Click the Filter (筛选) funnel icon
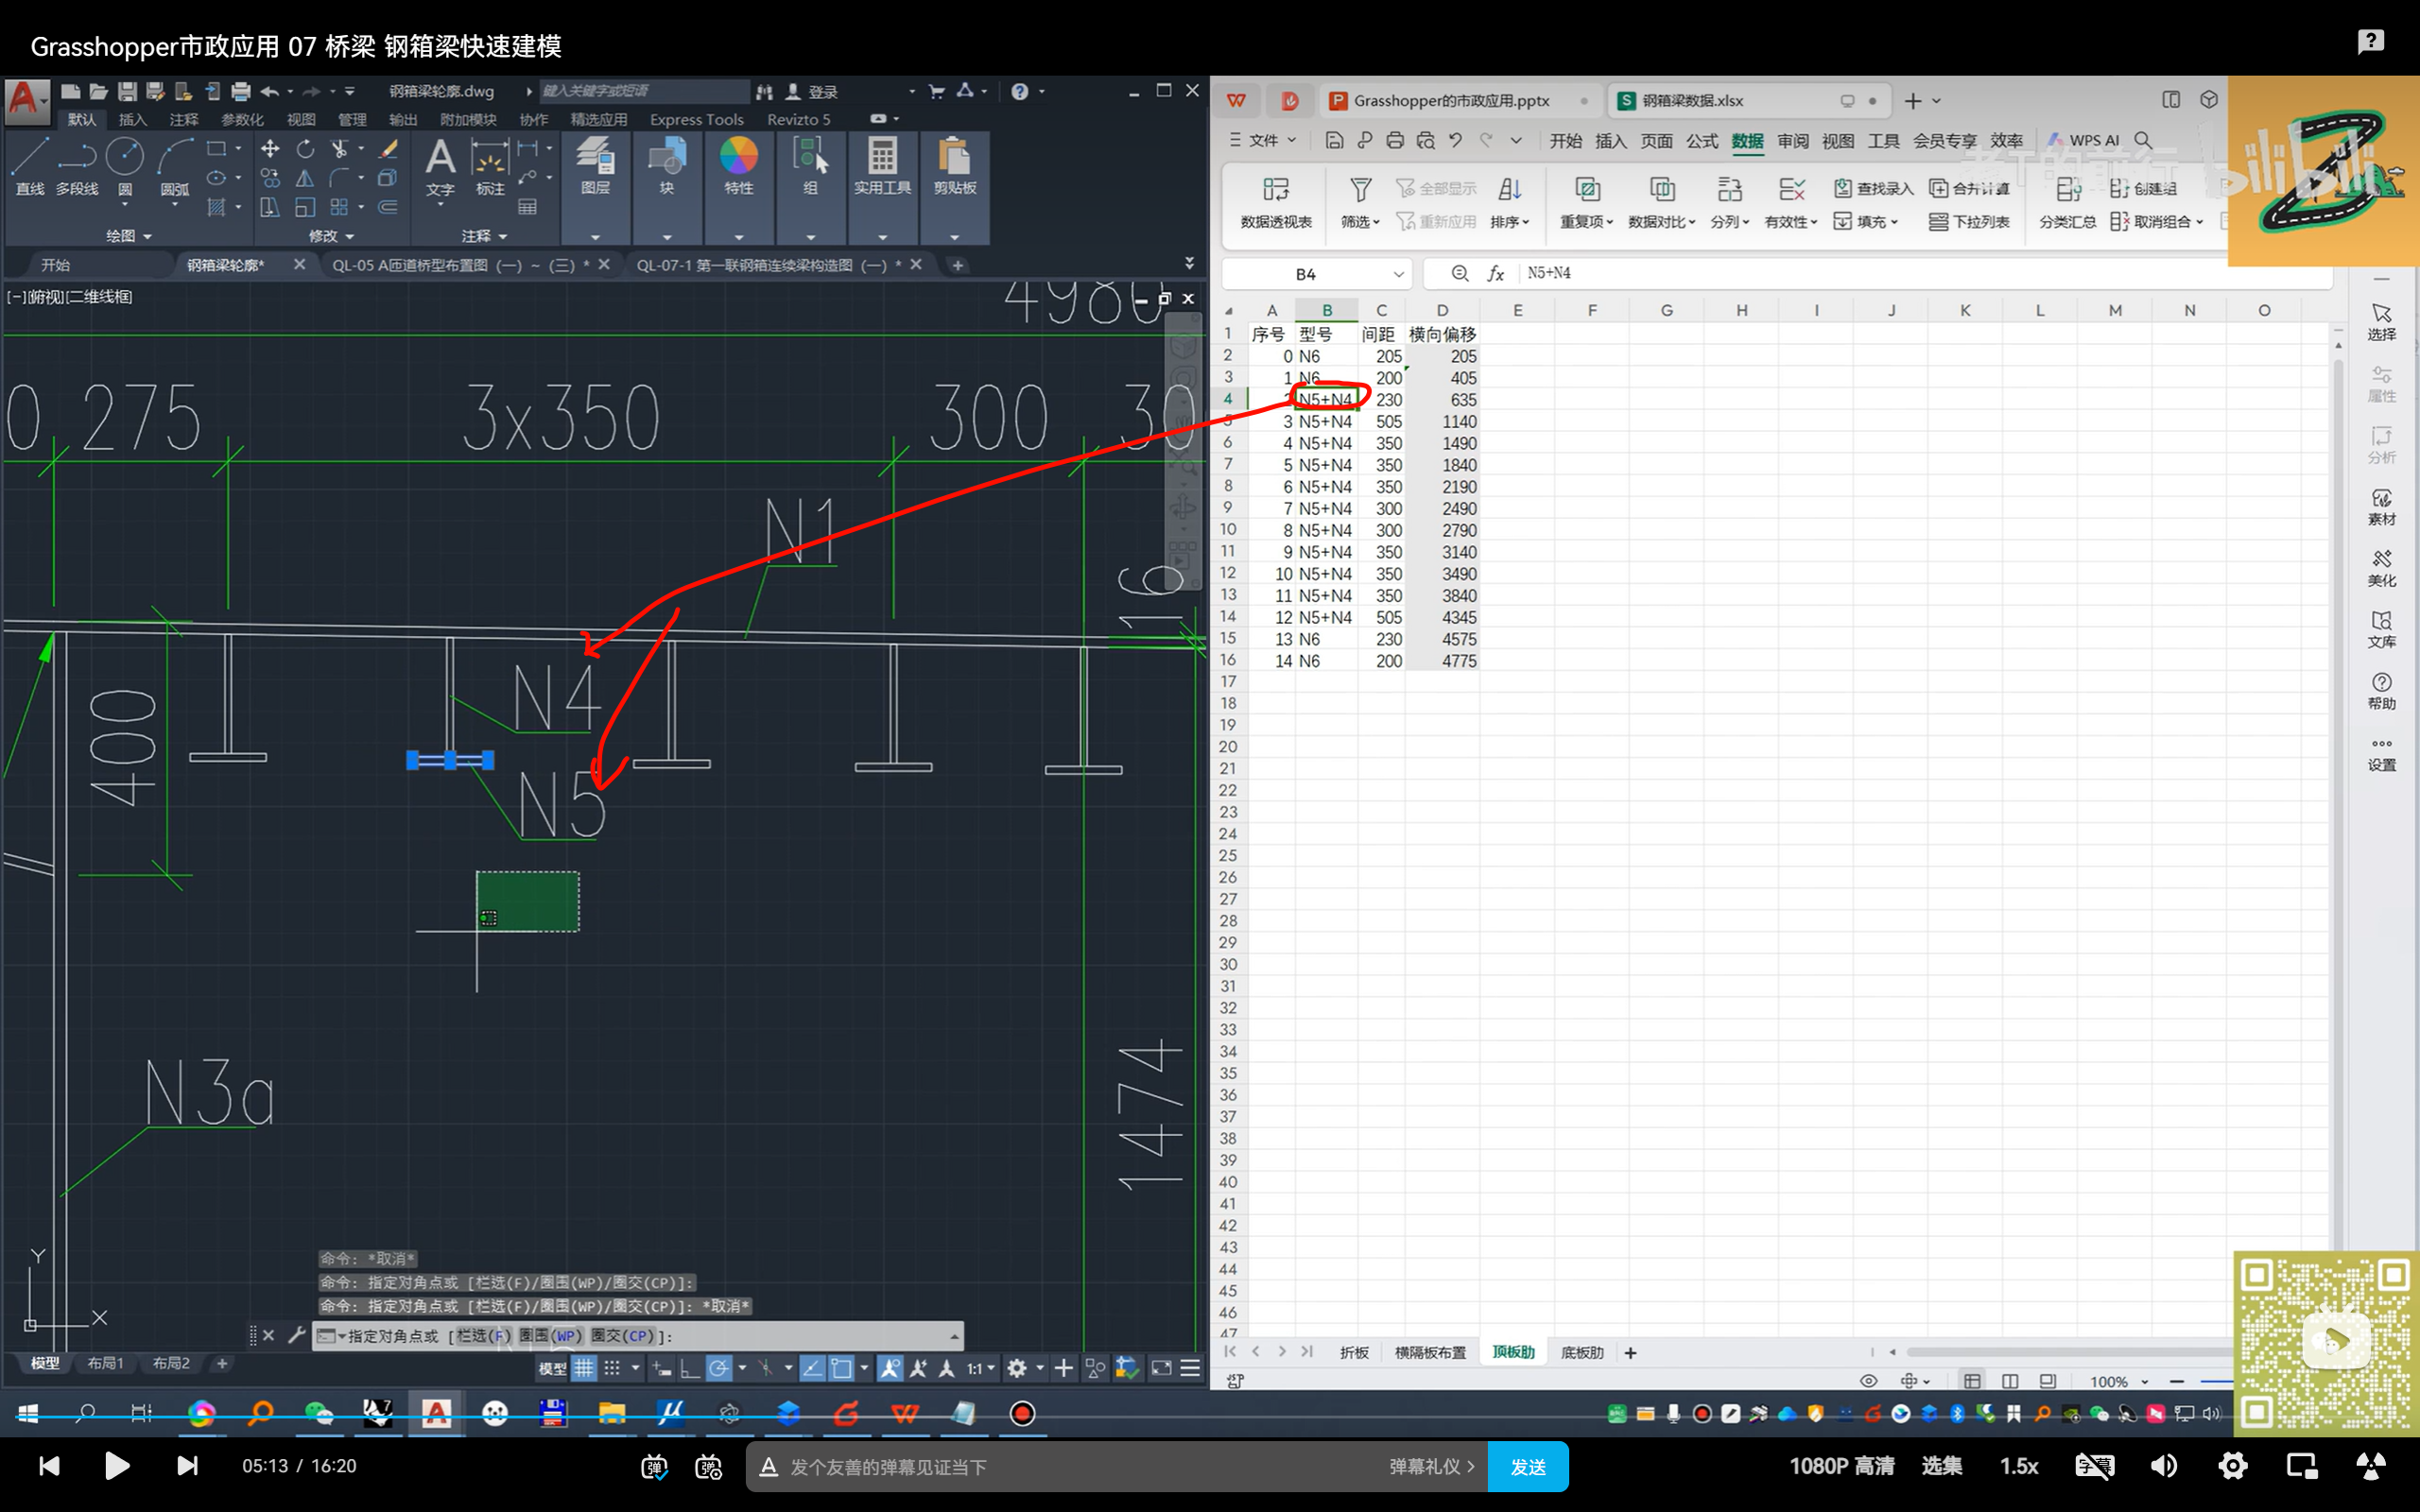The width and height of the screenshot is (2420, 1512). click(x=1360, y=190)
